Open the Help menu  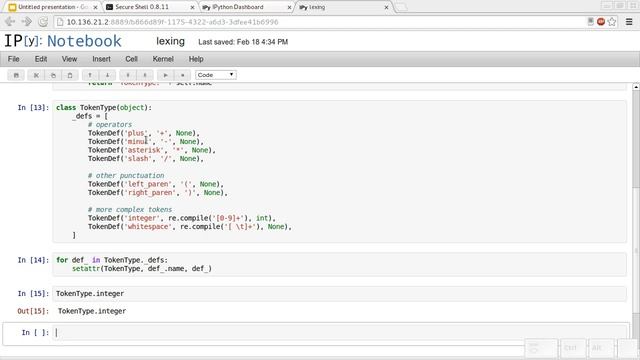coord(196,59)
